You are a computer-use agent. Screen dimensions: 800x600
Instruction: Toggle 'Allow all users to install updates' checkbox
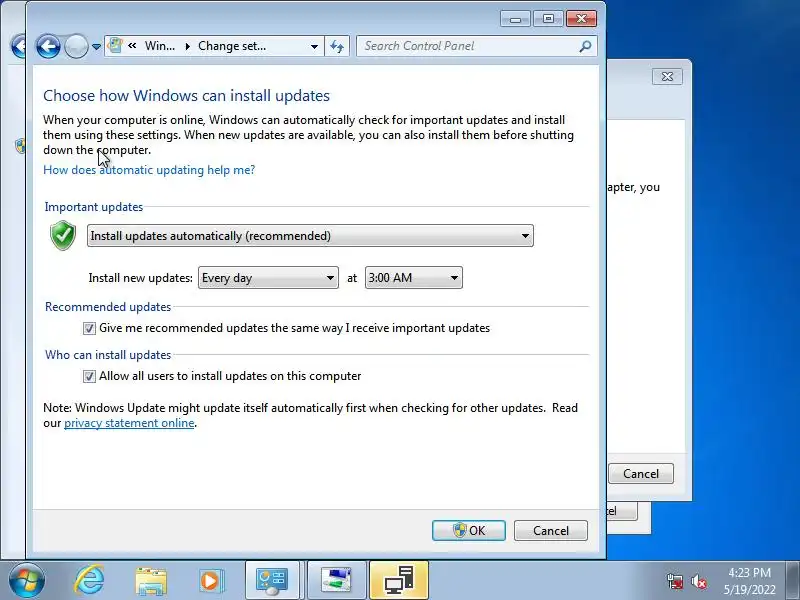click(89, 377)
